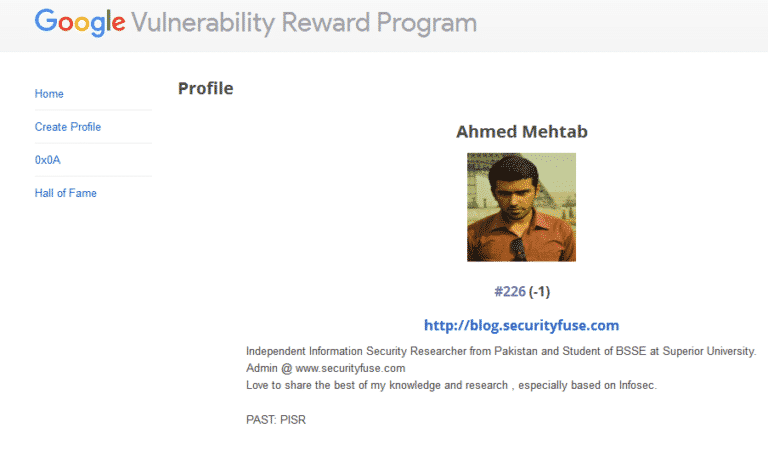Select Create Profile in the sidebar
Viewport: 768px width, 456px height.
[x=68, y=127]
